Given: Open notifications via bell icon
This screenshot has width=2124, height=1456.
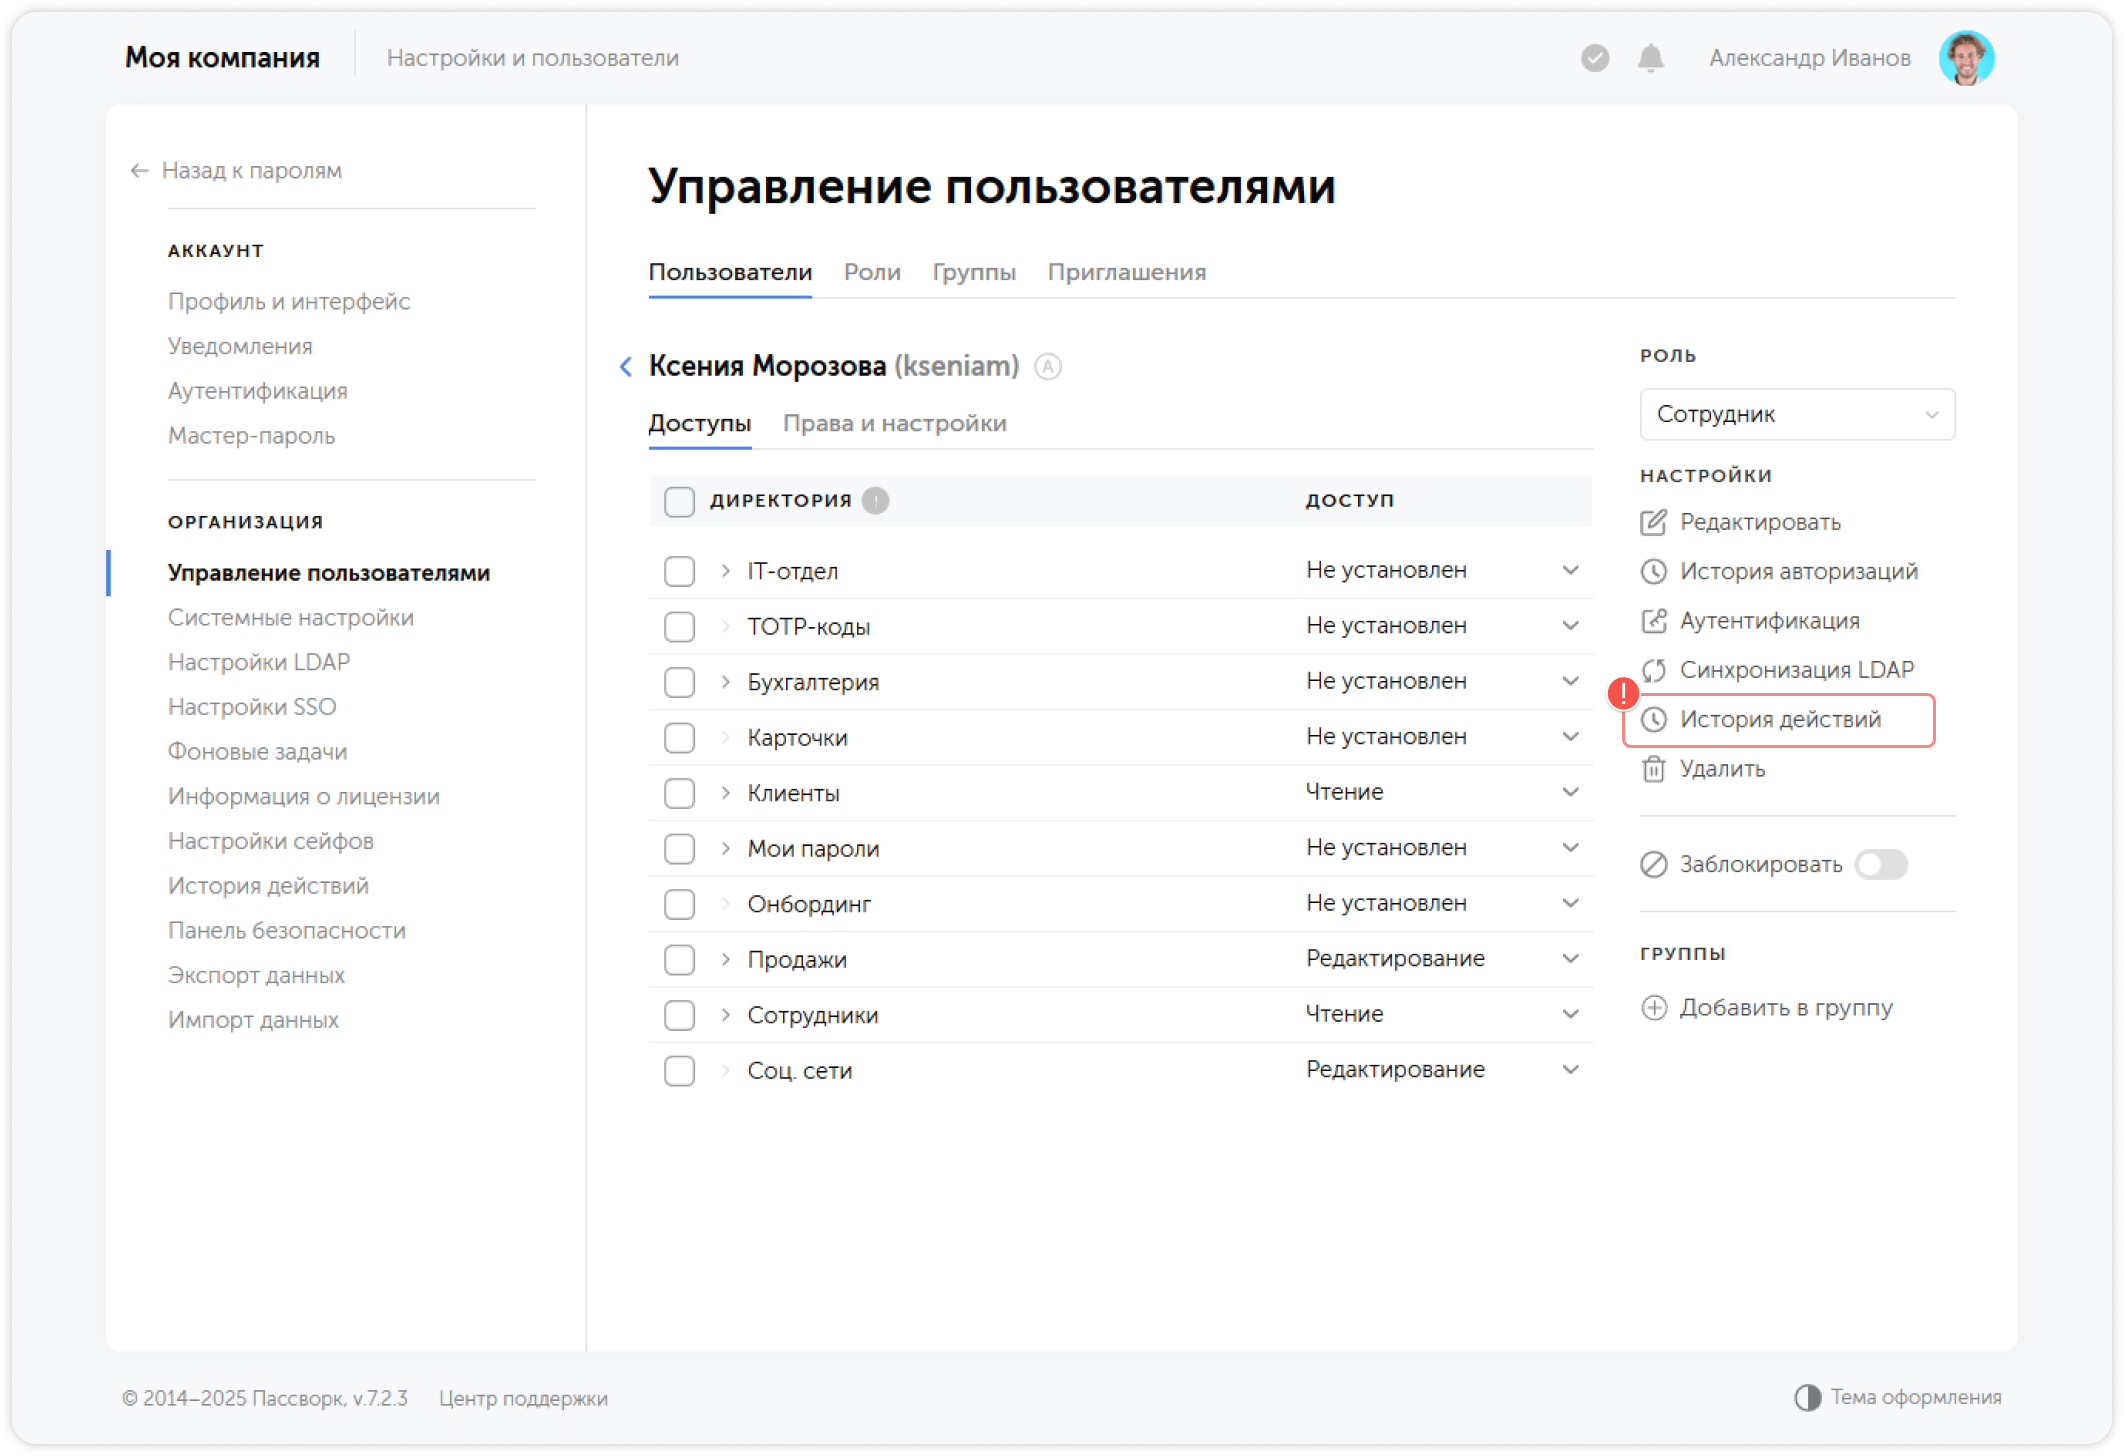Looking at the screenshot, I should 1650,57.
